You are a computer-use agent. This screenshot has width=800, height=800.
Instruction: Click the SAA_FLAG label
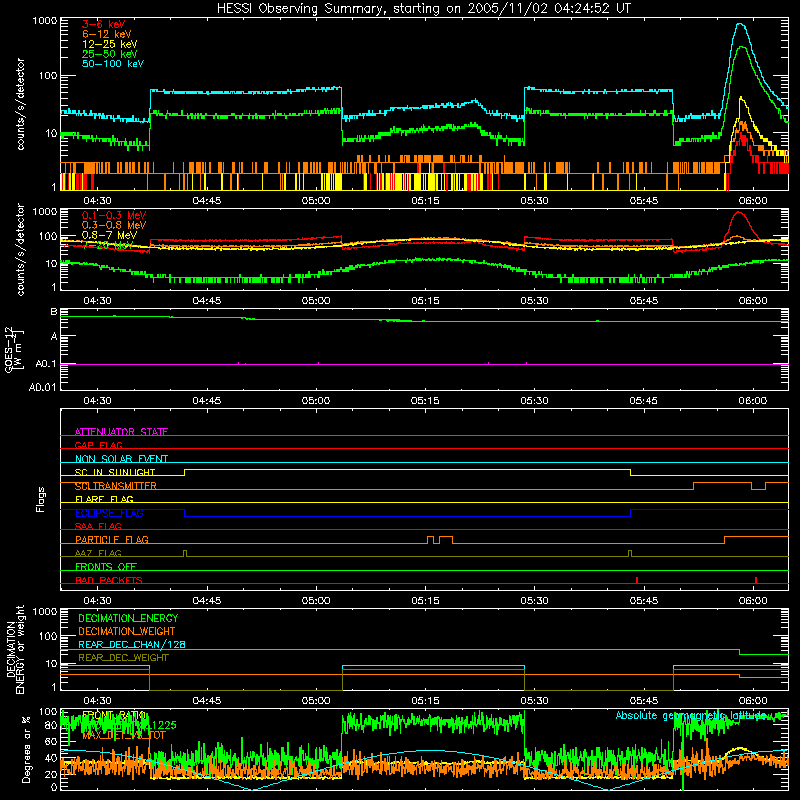tap(98, 526)
